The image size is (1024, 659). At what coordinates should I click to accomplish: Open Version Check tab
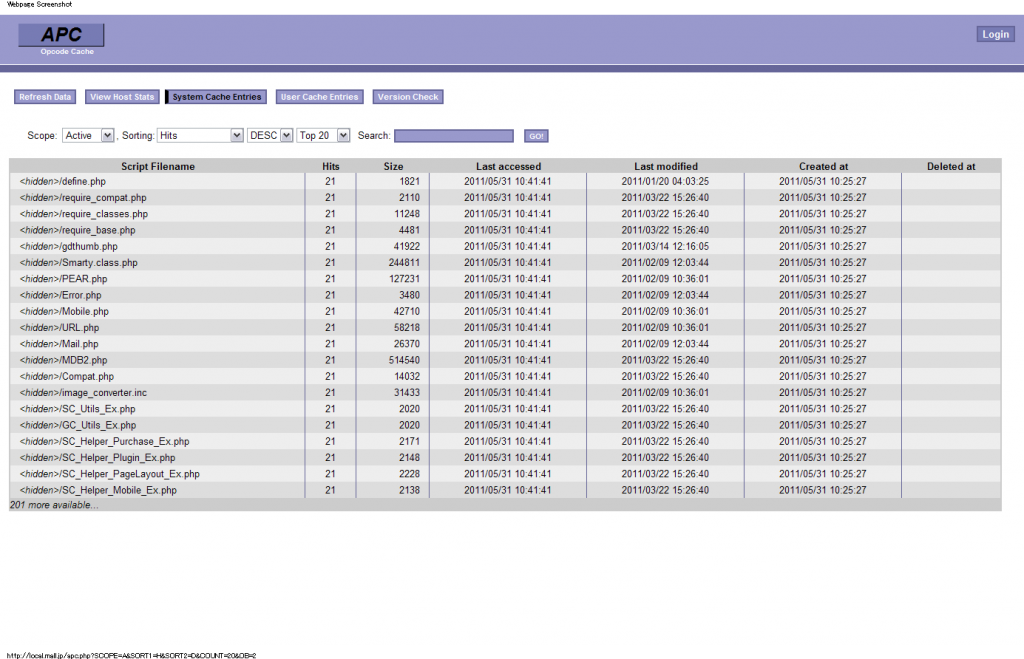[408, 97]
